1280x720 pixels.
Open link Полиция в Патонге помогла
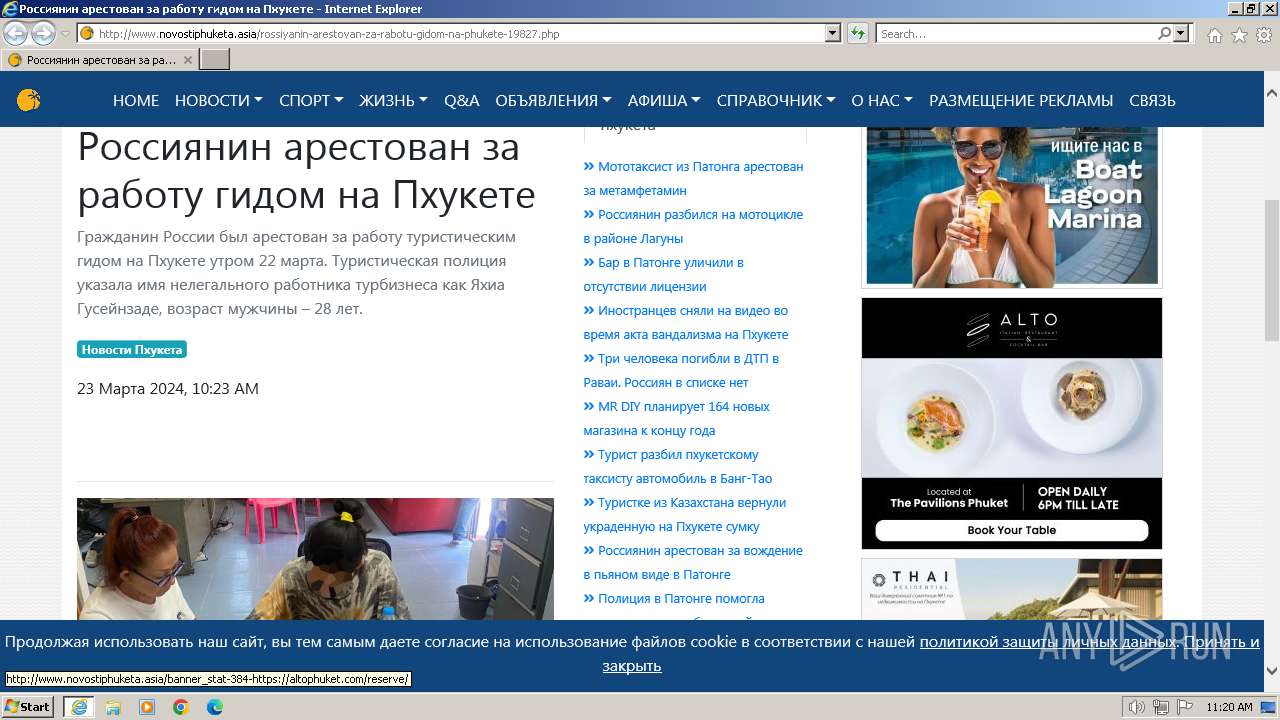point(674,598)
